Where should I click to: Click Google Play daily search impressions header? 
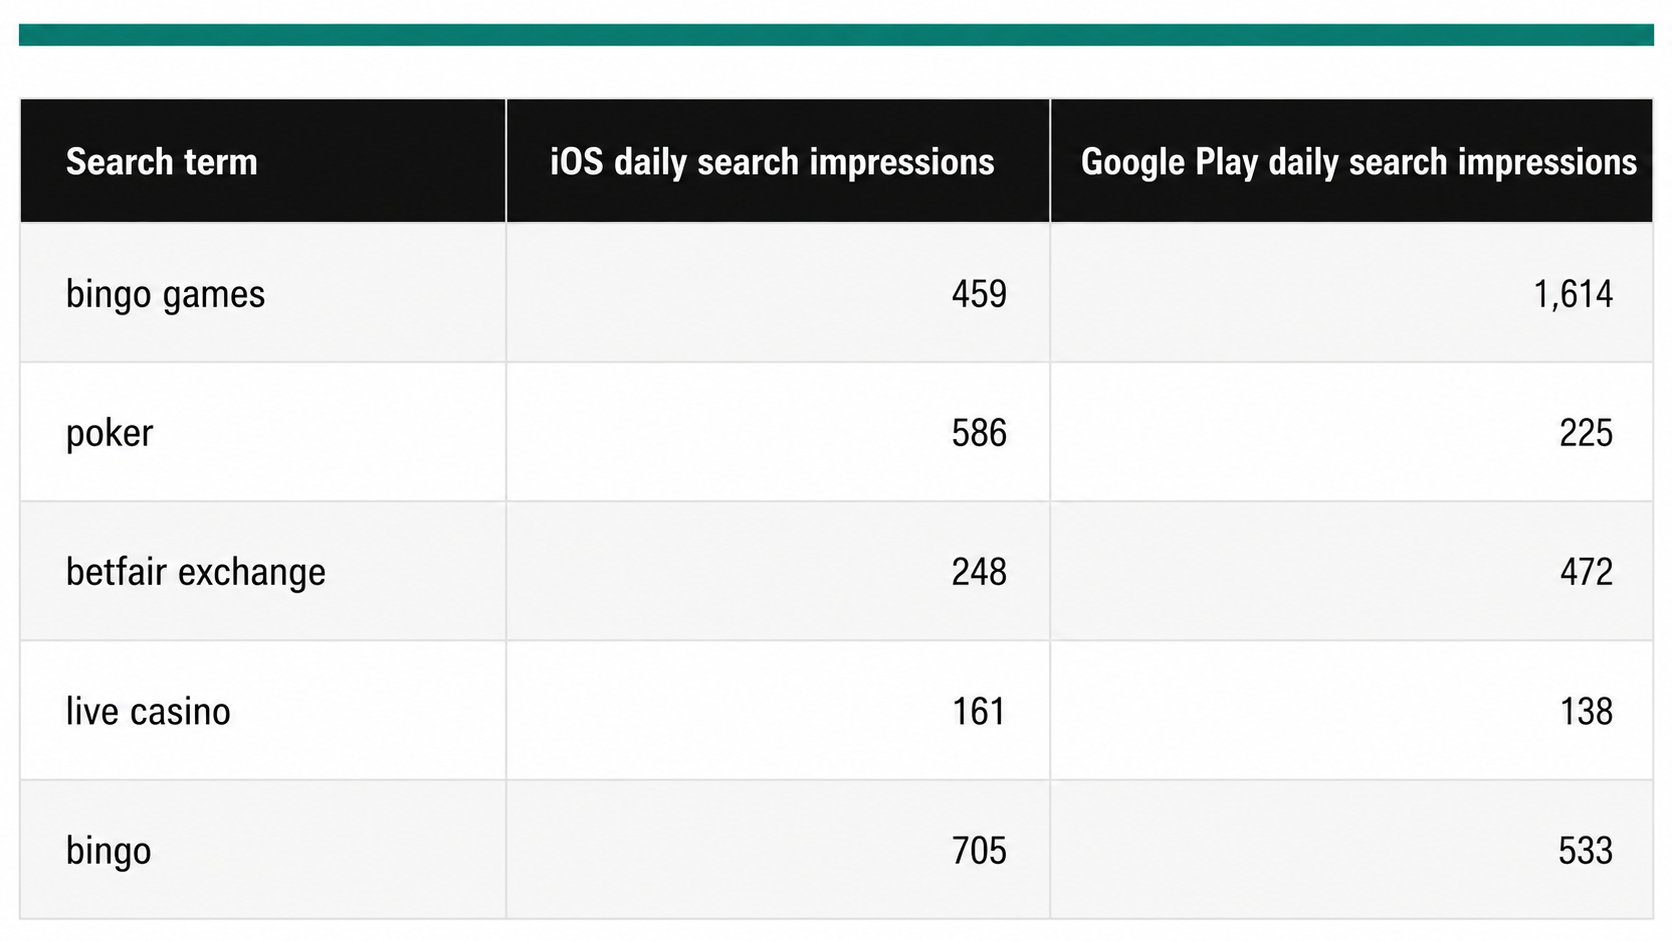(x=1358, y=162)
